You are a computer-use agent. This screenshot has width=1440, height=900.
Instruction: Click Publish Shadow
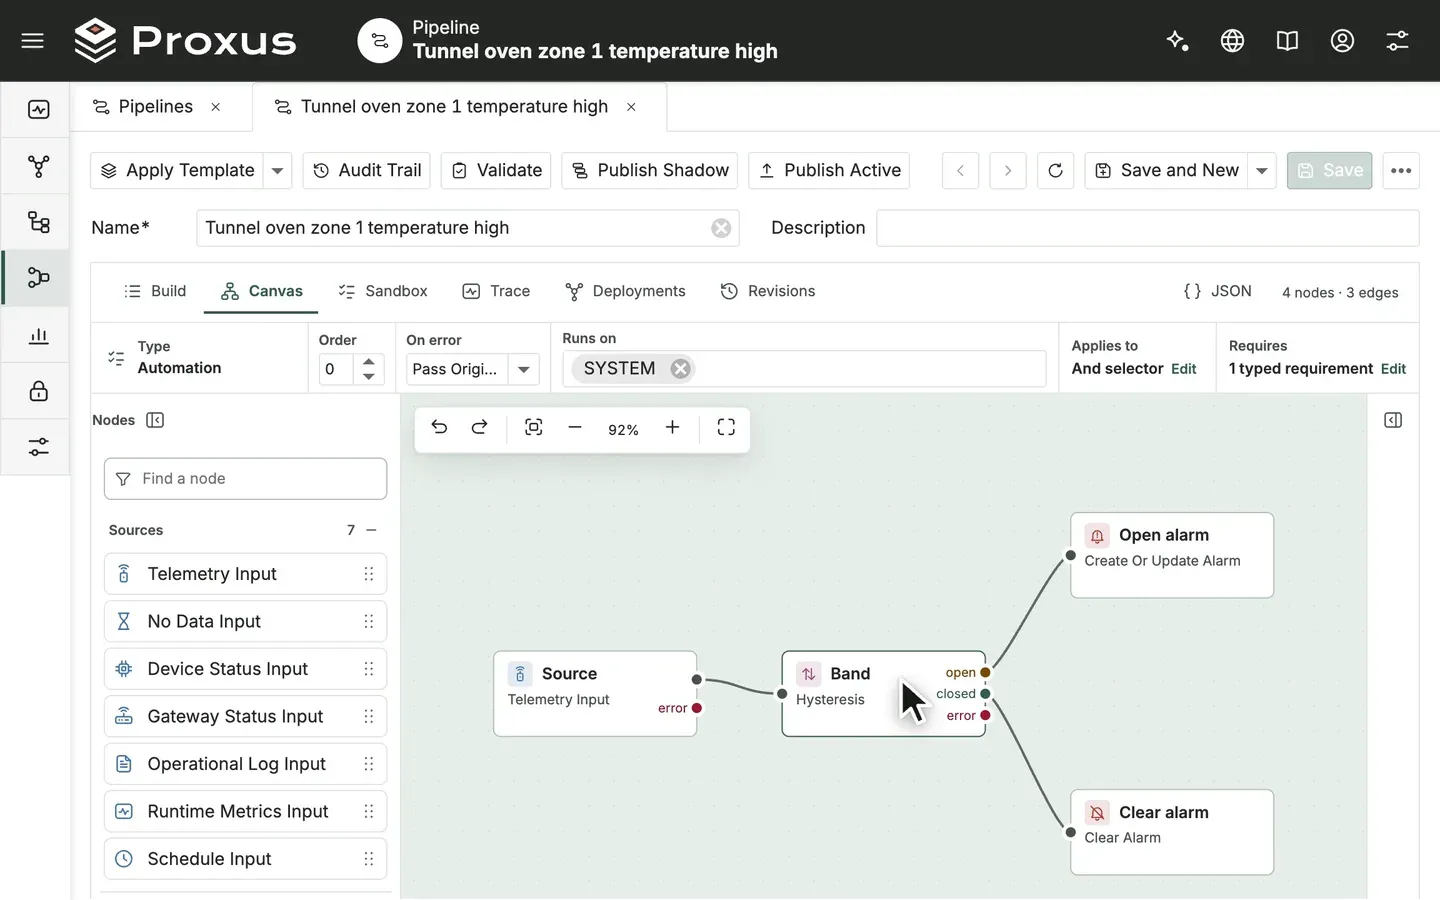coord(650,171)
